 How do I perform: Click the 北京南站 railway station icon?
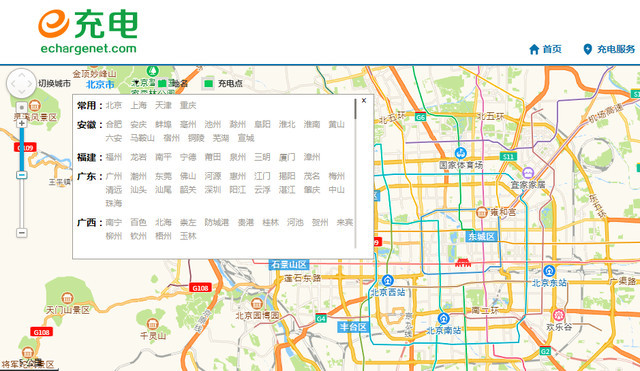coord(444,318)
